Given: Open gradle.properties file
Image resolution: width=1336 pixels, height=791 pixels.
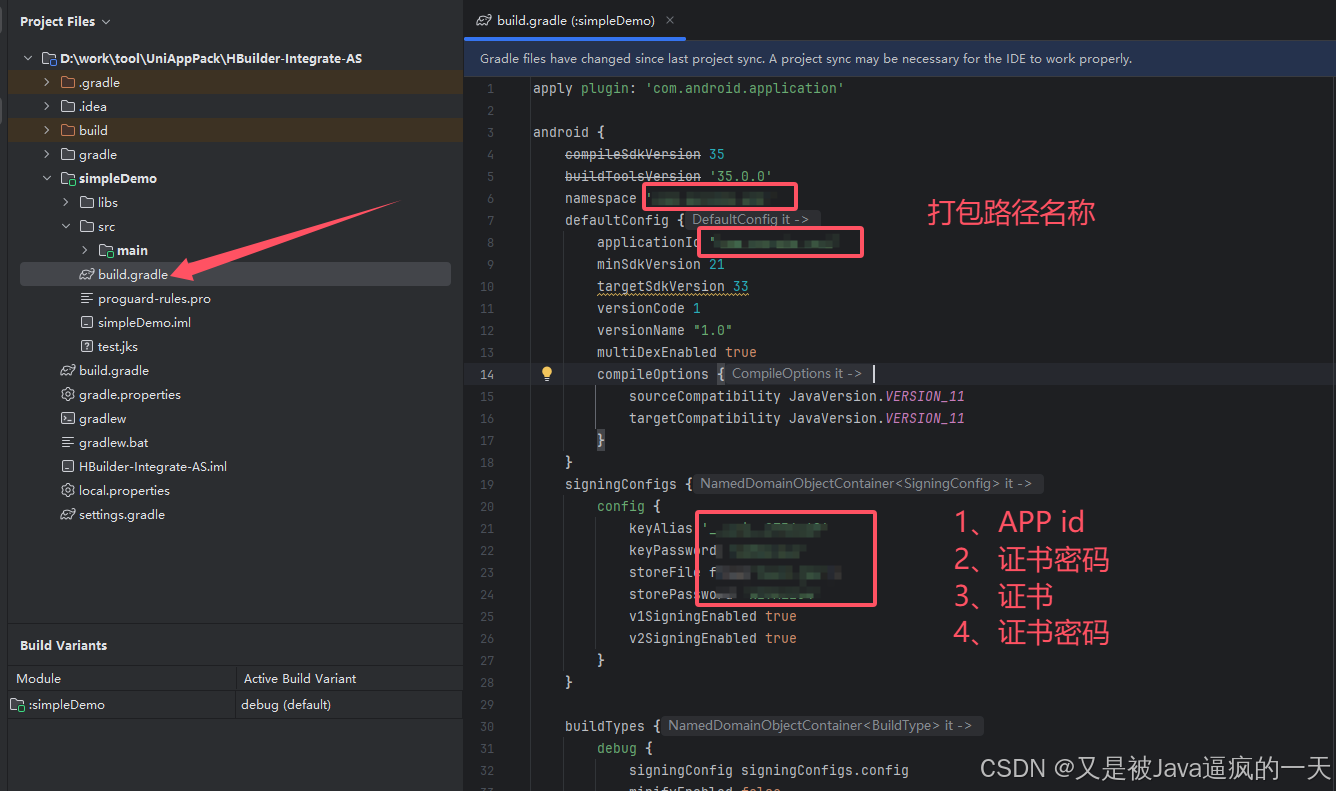Looking at the screenshot, I should 130,394.
